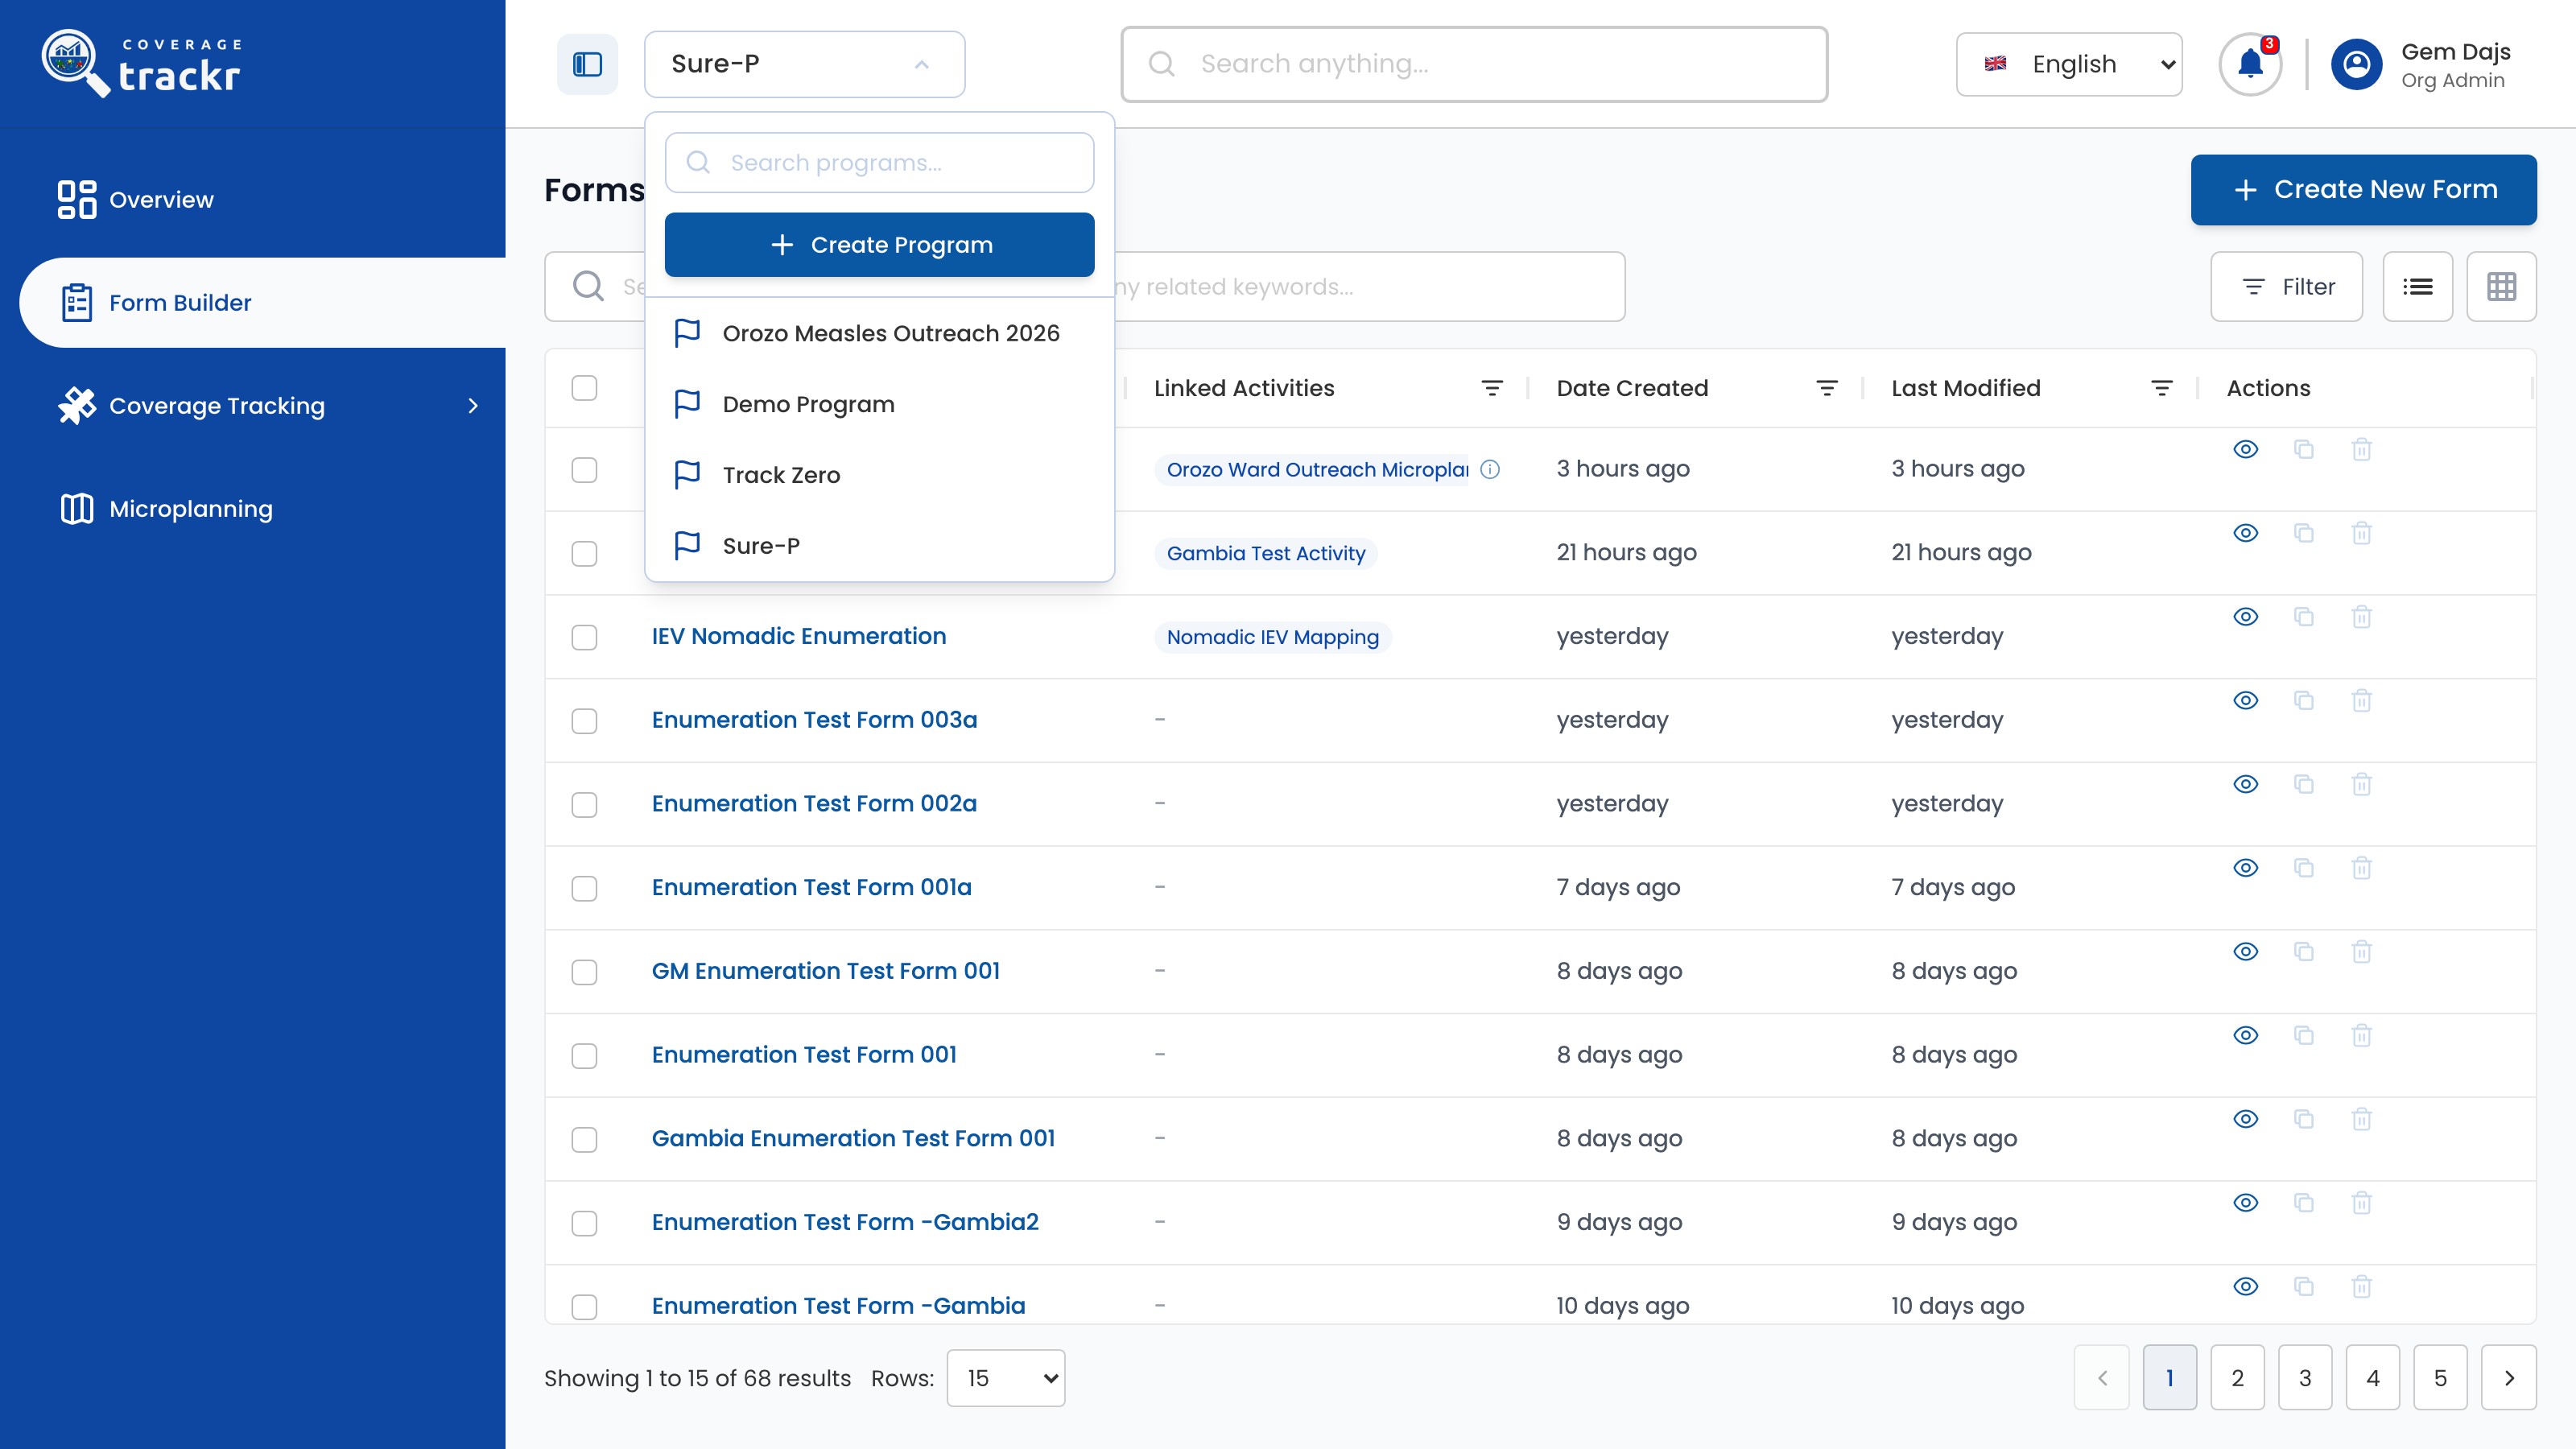Image resolution: width=2576 pixels, height=1449 pixels.
Task: Open the Filter button
Action: click(2286, 287)
